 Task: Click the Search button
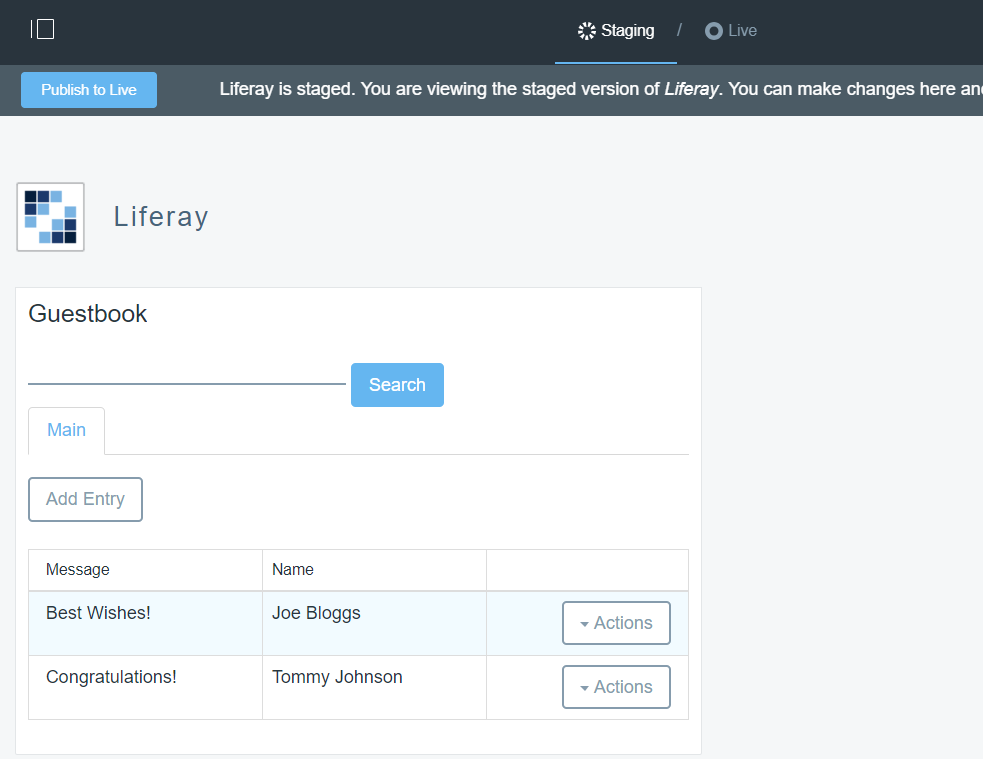(x=397, y=385)
